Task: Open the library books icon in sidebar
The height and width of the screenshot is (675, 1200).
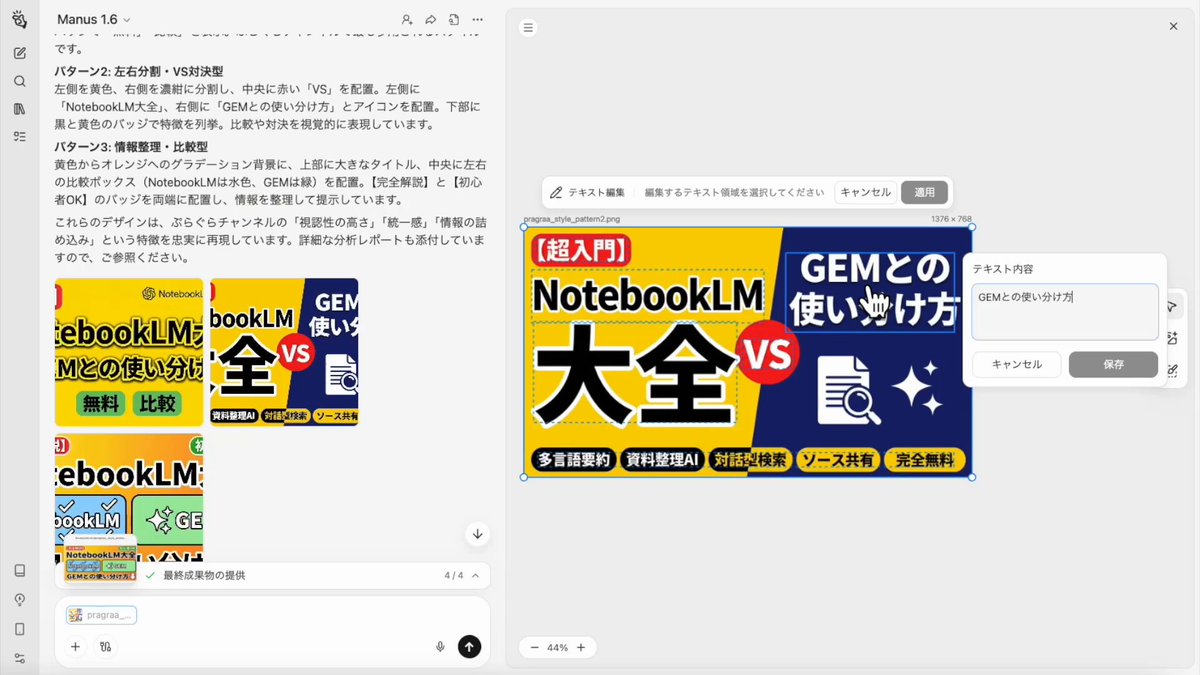Action: (19, 109)
